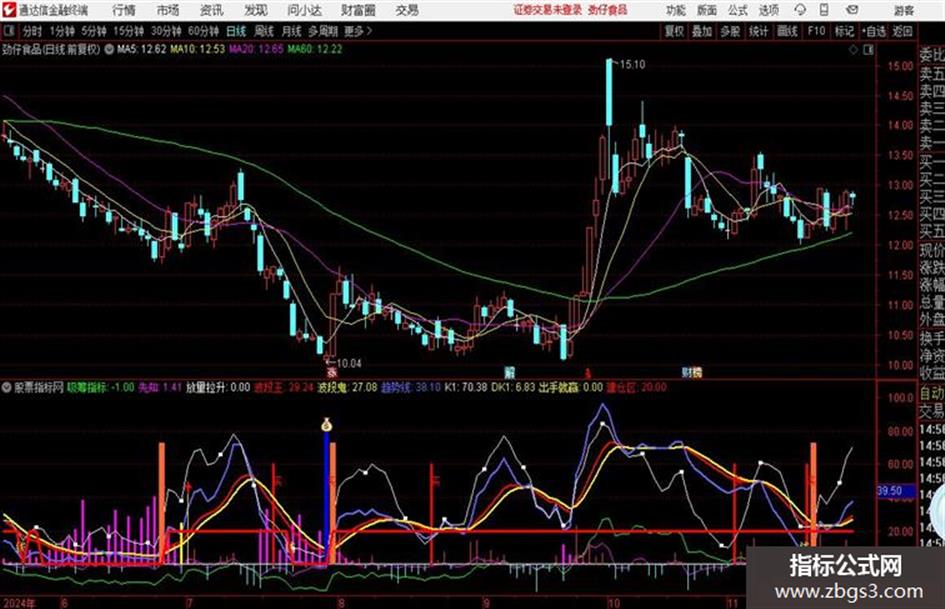Click the 多股 multi-stock button

(x=730, y=31)
